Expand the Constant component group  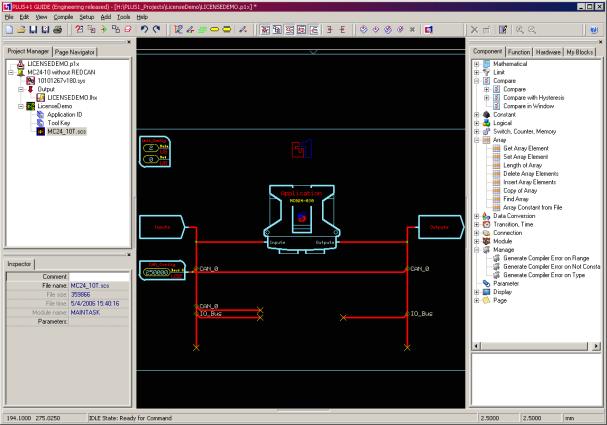(x=477, y=115)
